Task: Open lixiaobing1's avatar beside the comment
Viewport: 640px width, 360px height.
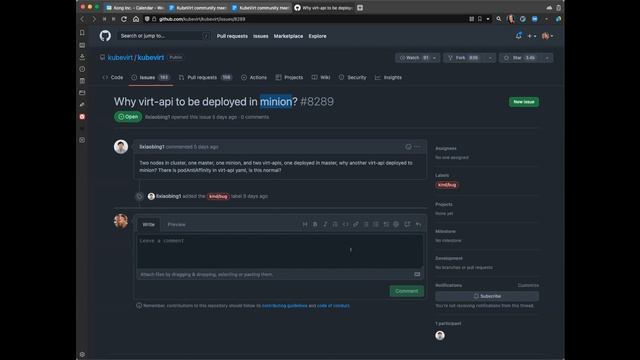Action: [121, 147]
